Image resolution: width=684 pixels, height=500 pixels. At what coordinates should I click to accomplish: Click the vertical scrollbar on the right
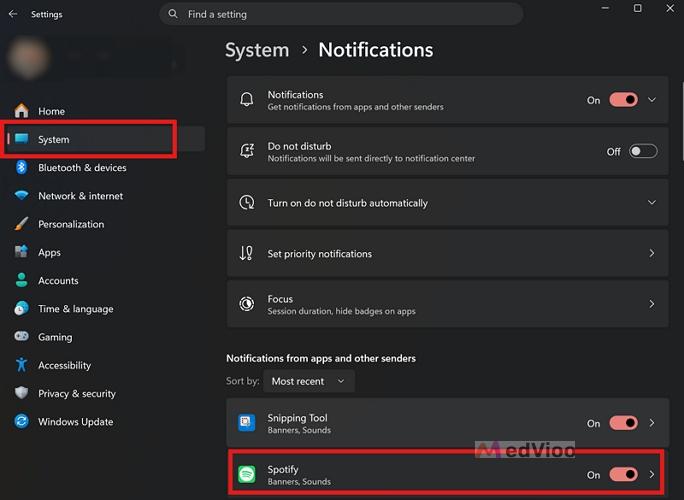(682, 121)
